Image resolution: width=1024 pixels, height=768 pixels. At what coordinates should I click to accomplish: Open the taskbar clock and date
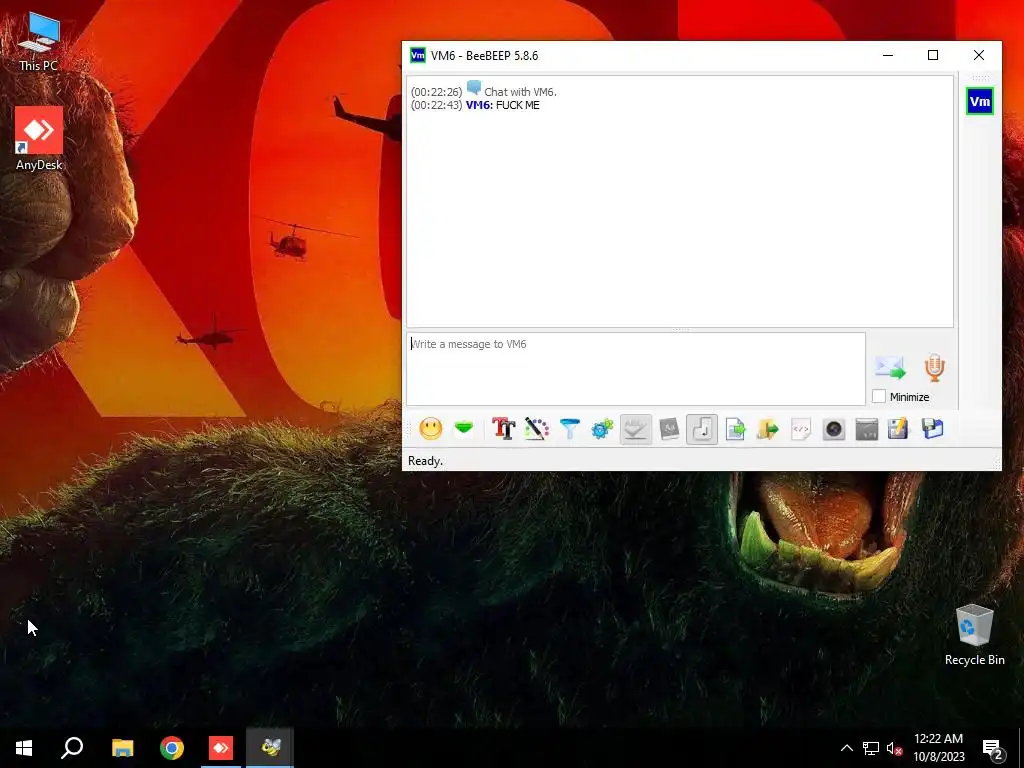coord(938,748)
